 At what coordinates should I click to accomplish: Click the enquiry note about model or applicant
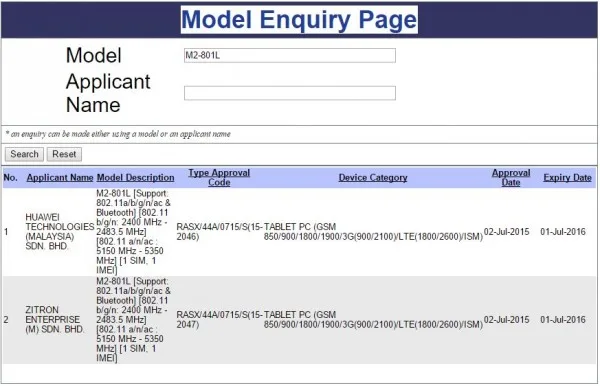[x=118, y=134]
